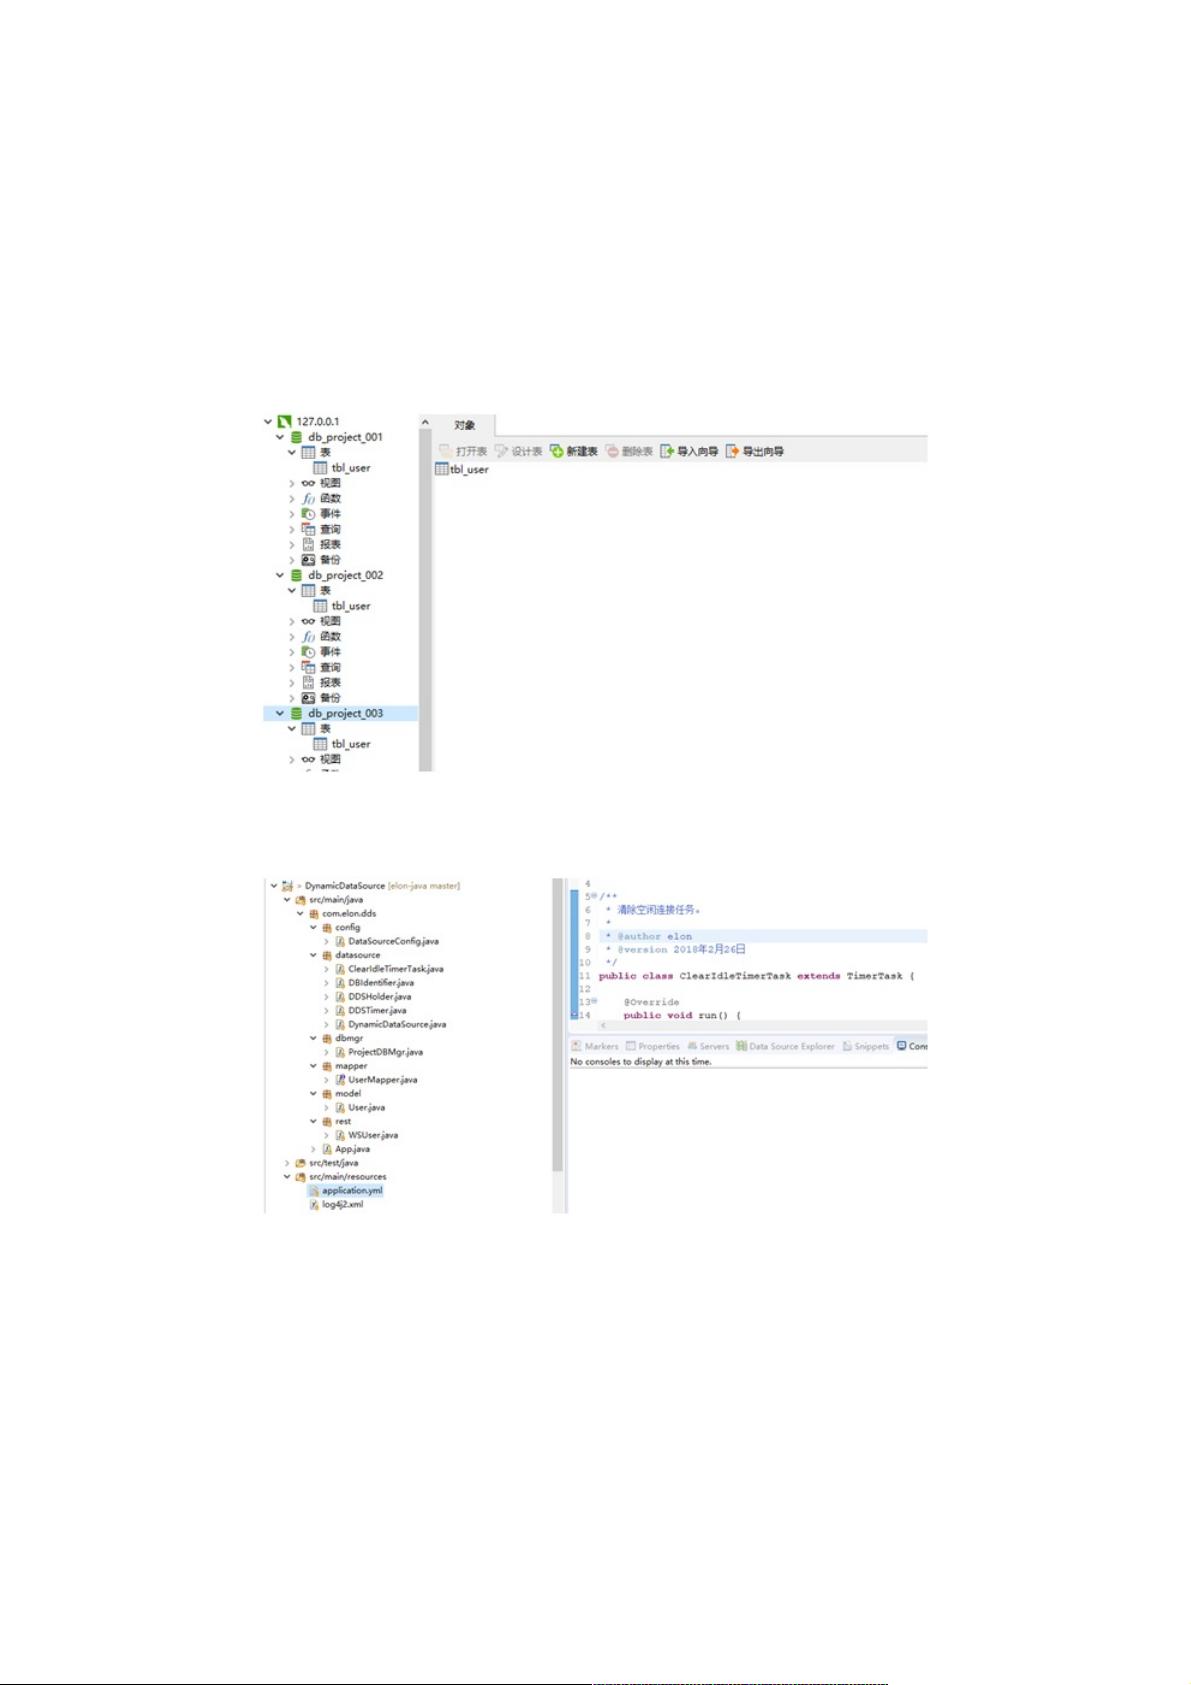Expand the DataSourceConfig.java file node
Screen dimensions: 1191x1685
326,942
